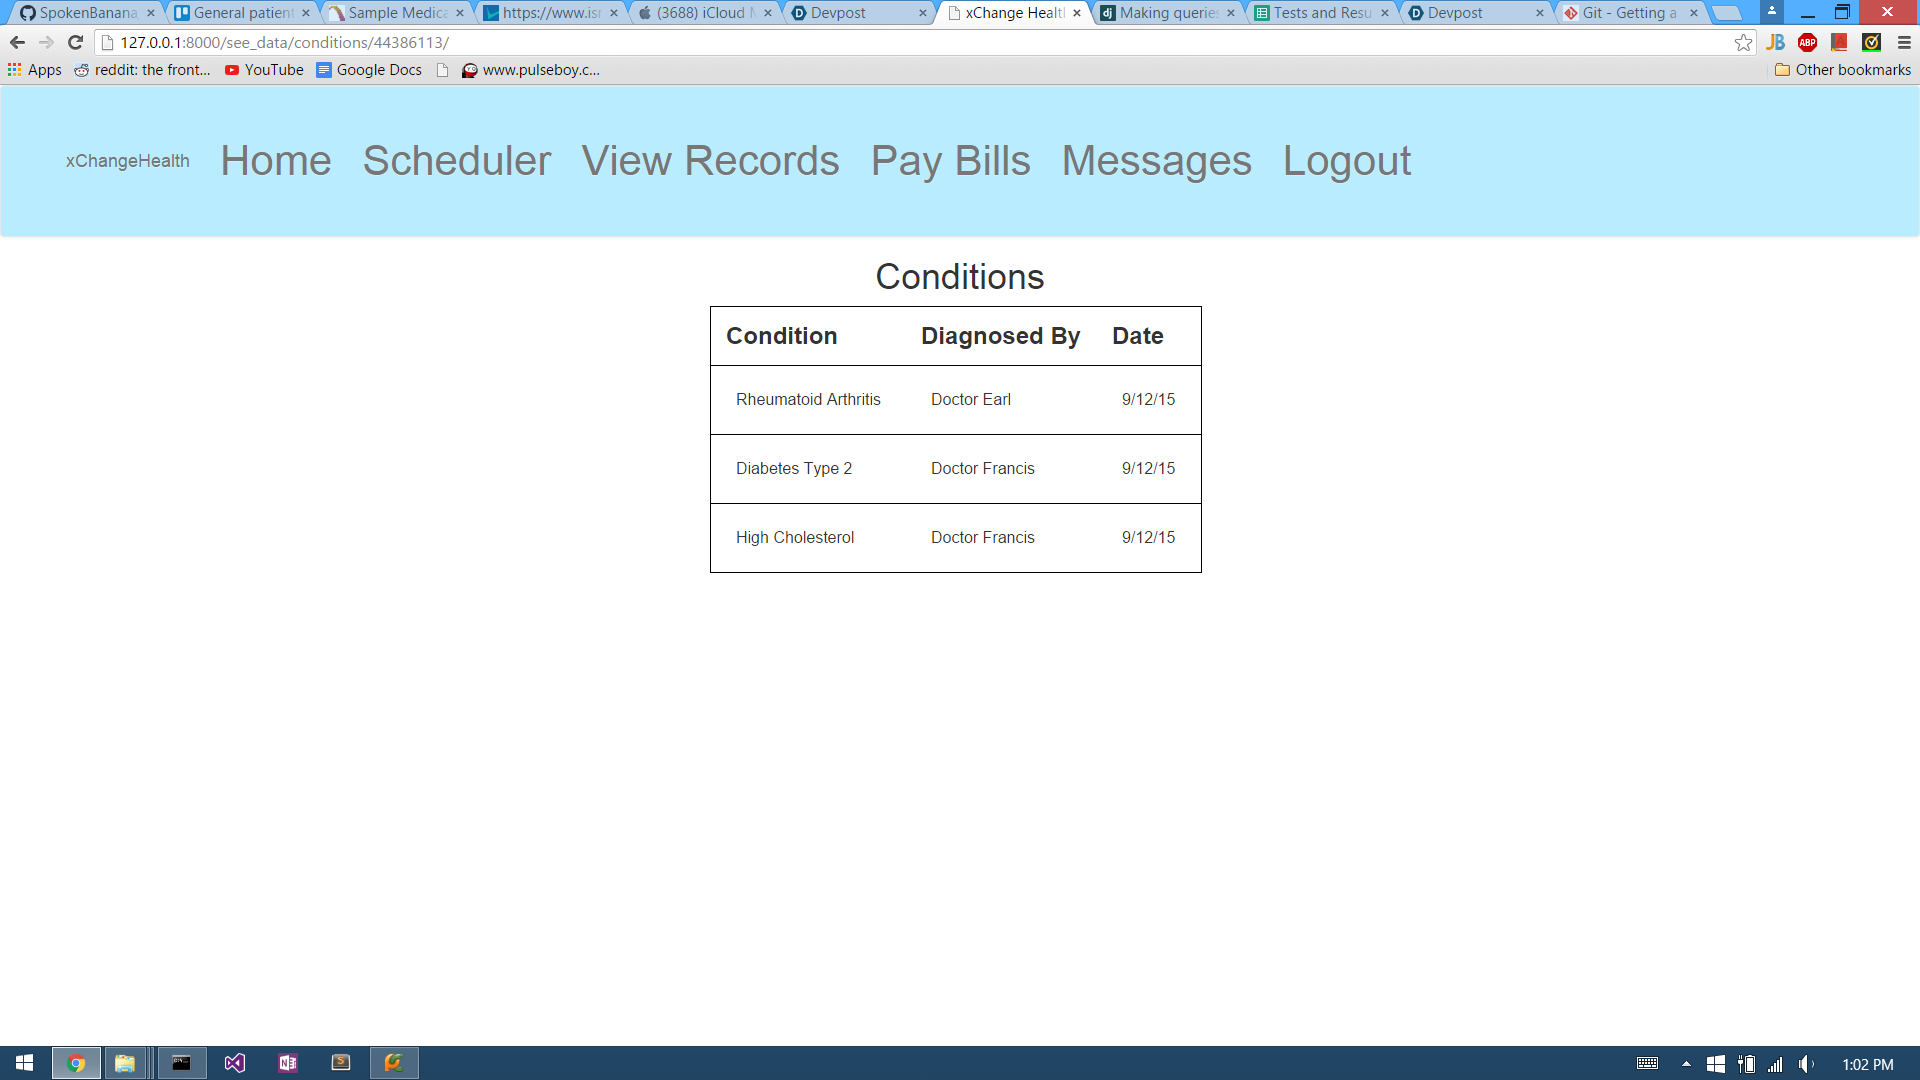Launch Visual Studio from taskbar
The width and height of the screenshot is (1920, 1080).
235,1063
